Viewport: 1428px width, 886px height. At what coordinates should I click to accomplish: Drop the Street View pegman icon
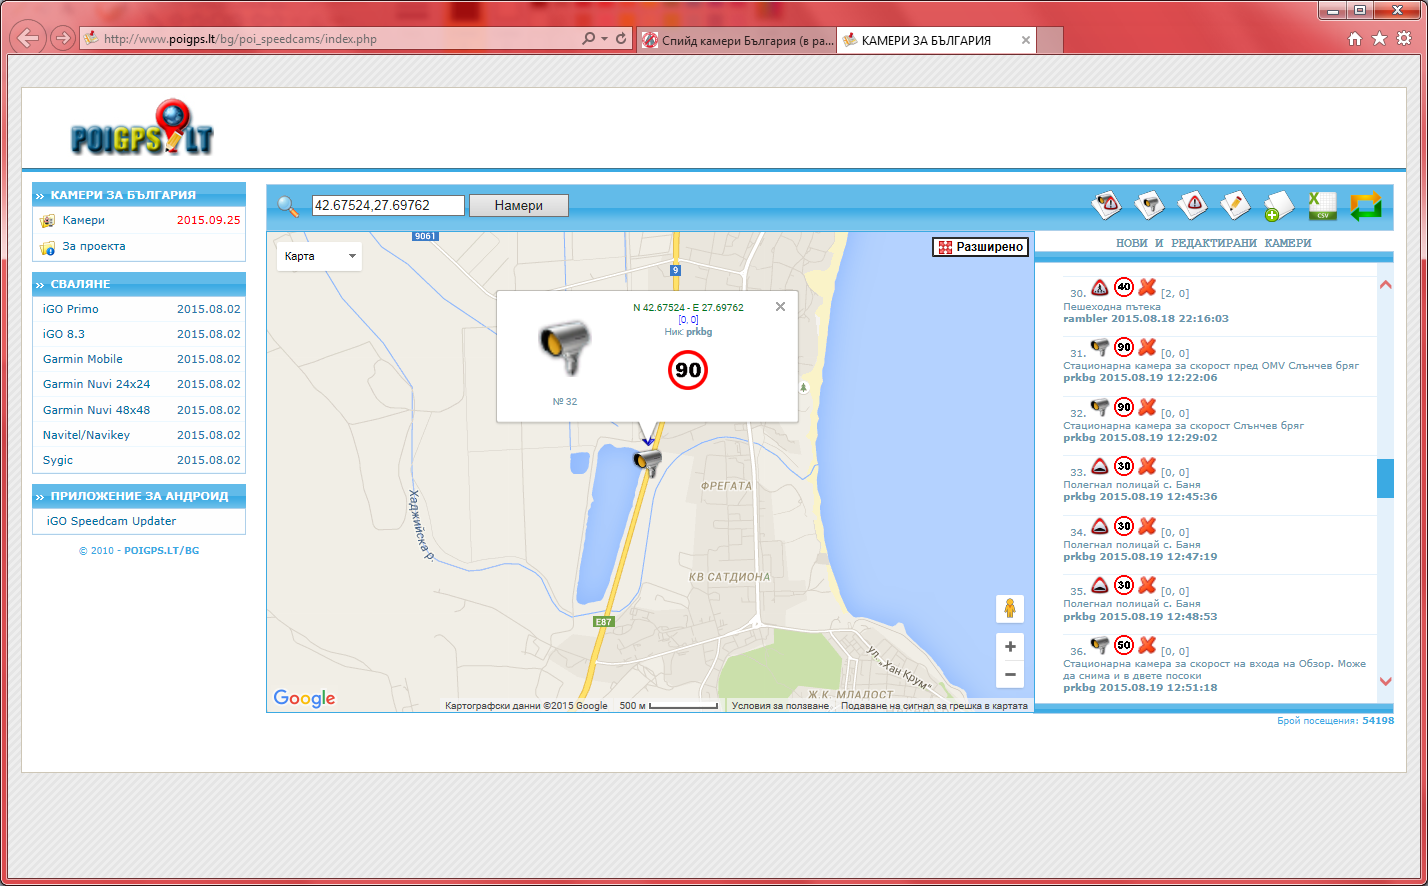pos(1010,608)
